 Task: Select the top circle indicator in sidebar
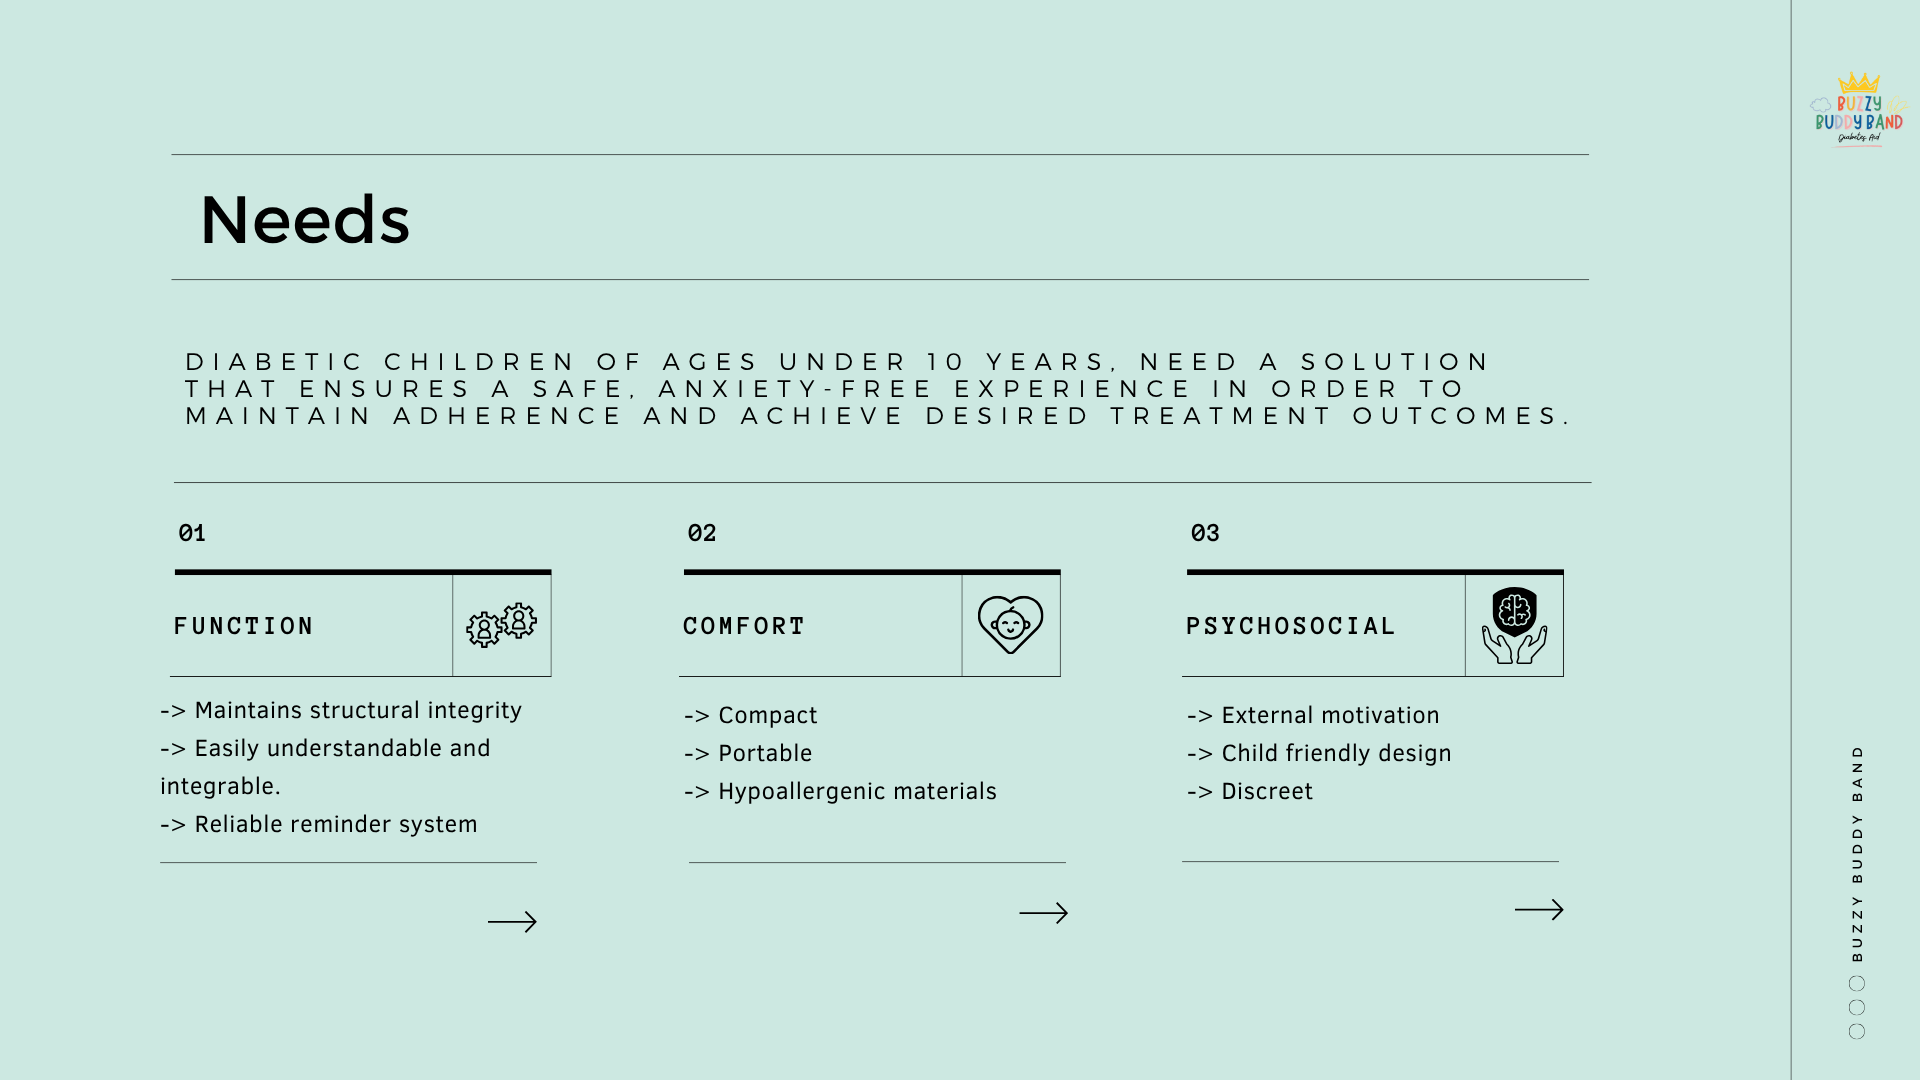(1857, 983)
